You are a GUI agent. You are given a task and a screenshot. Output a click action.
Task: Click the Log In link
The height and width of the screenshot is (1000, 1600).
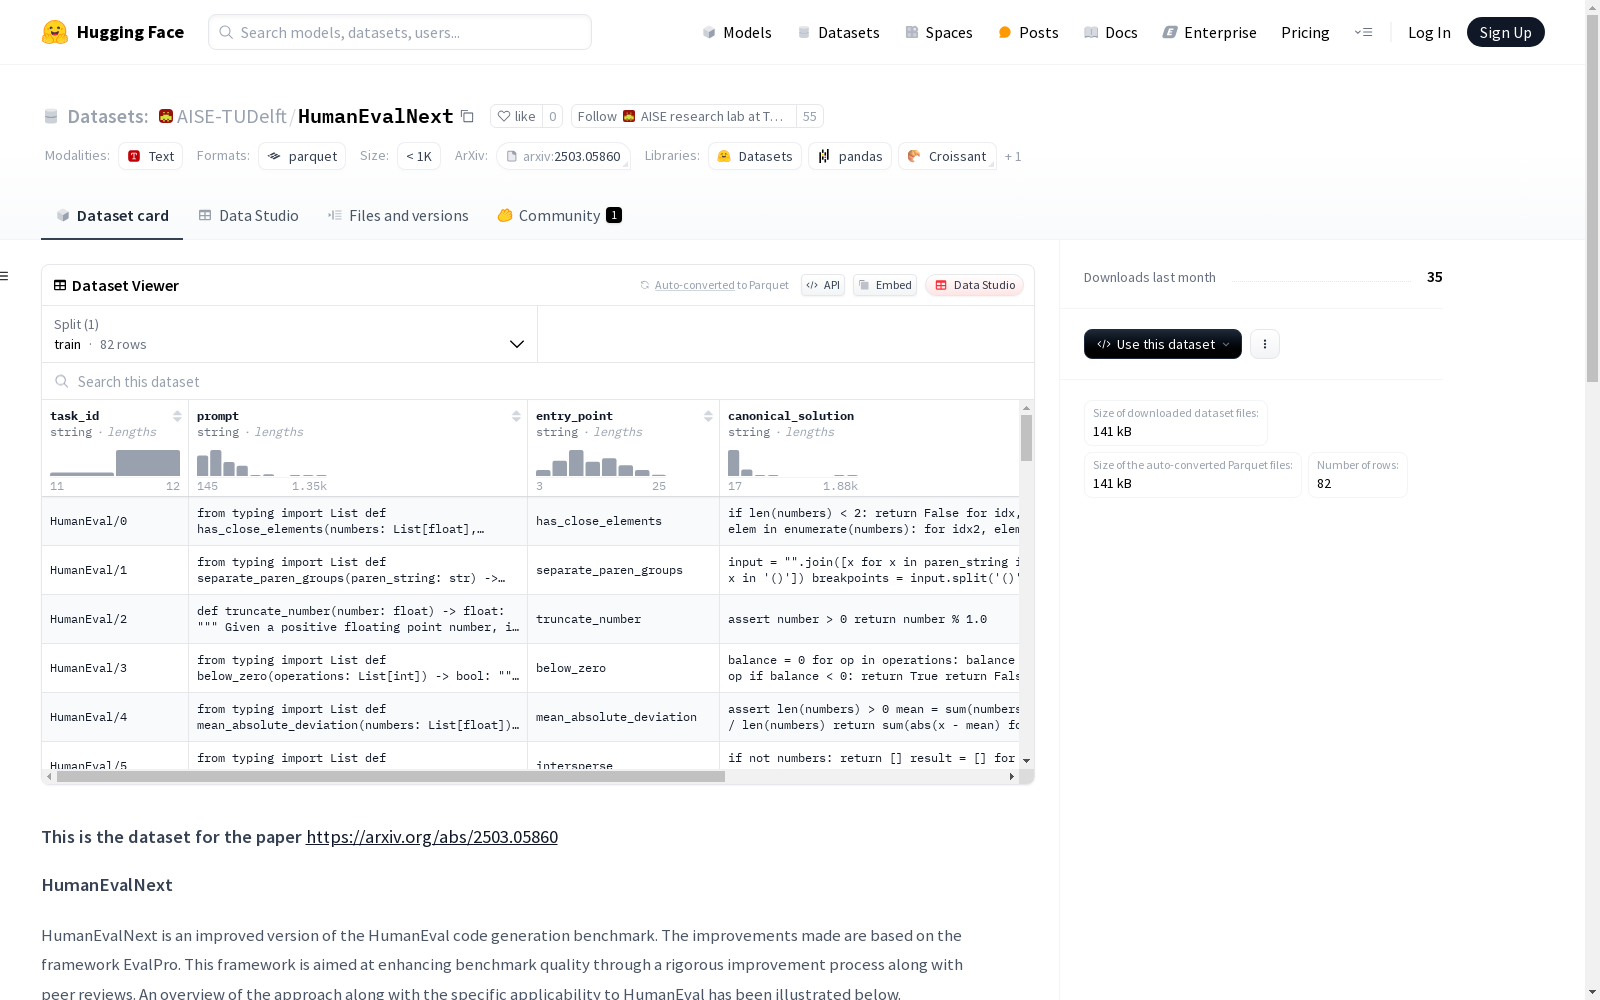1429,32
